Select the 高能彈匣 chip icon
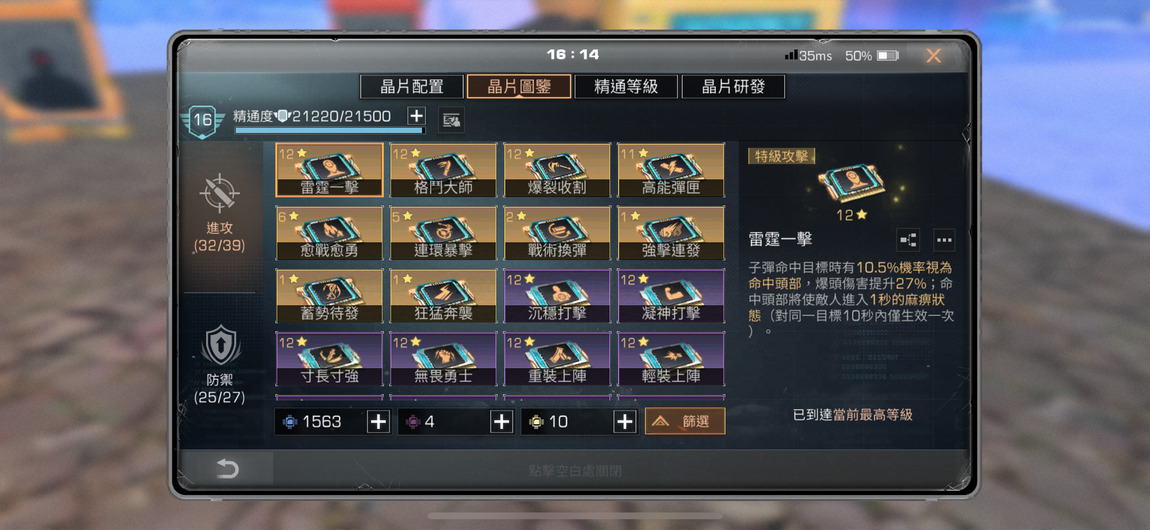 [x=671, y=170]
